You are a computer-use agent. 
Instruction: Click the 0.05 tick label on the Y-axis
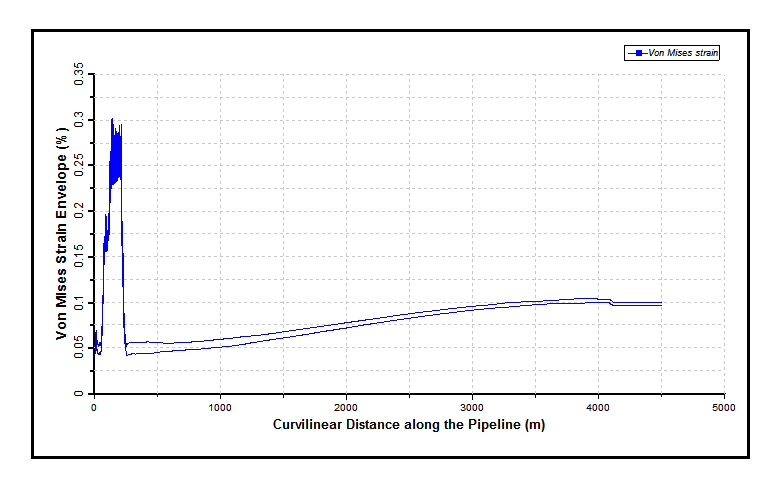coord(80,348)
